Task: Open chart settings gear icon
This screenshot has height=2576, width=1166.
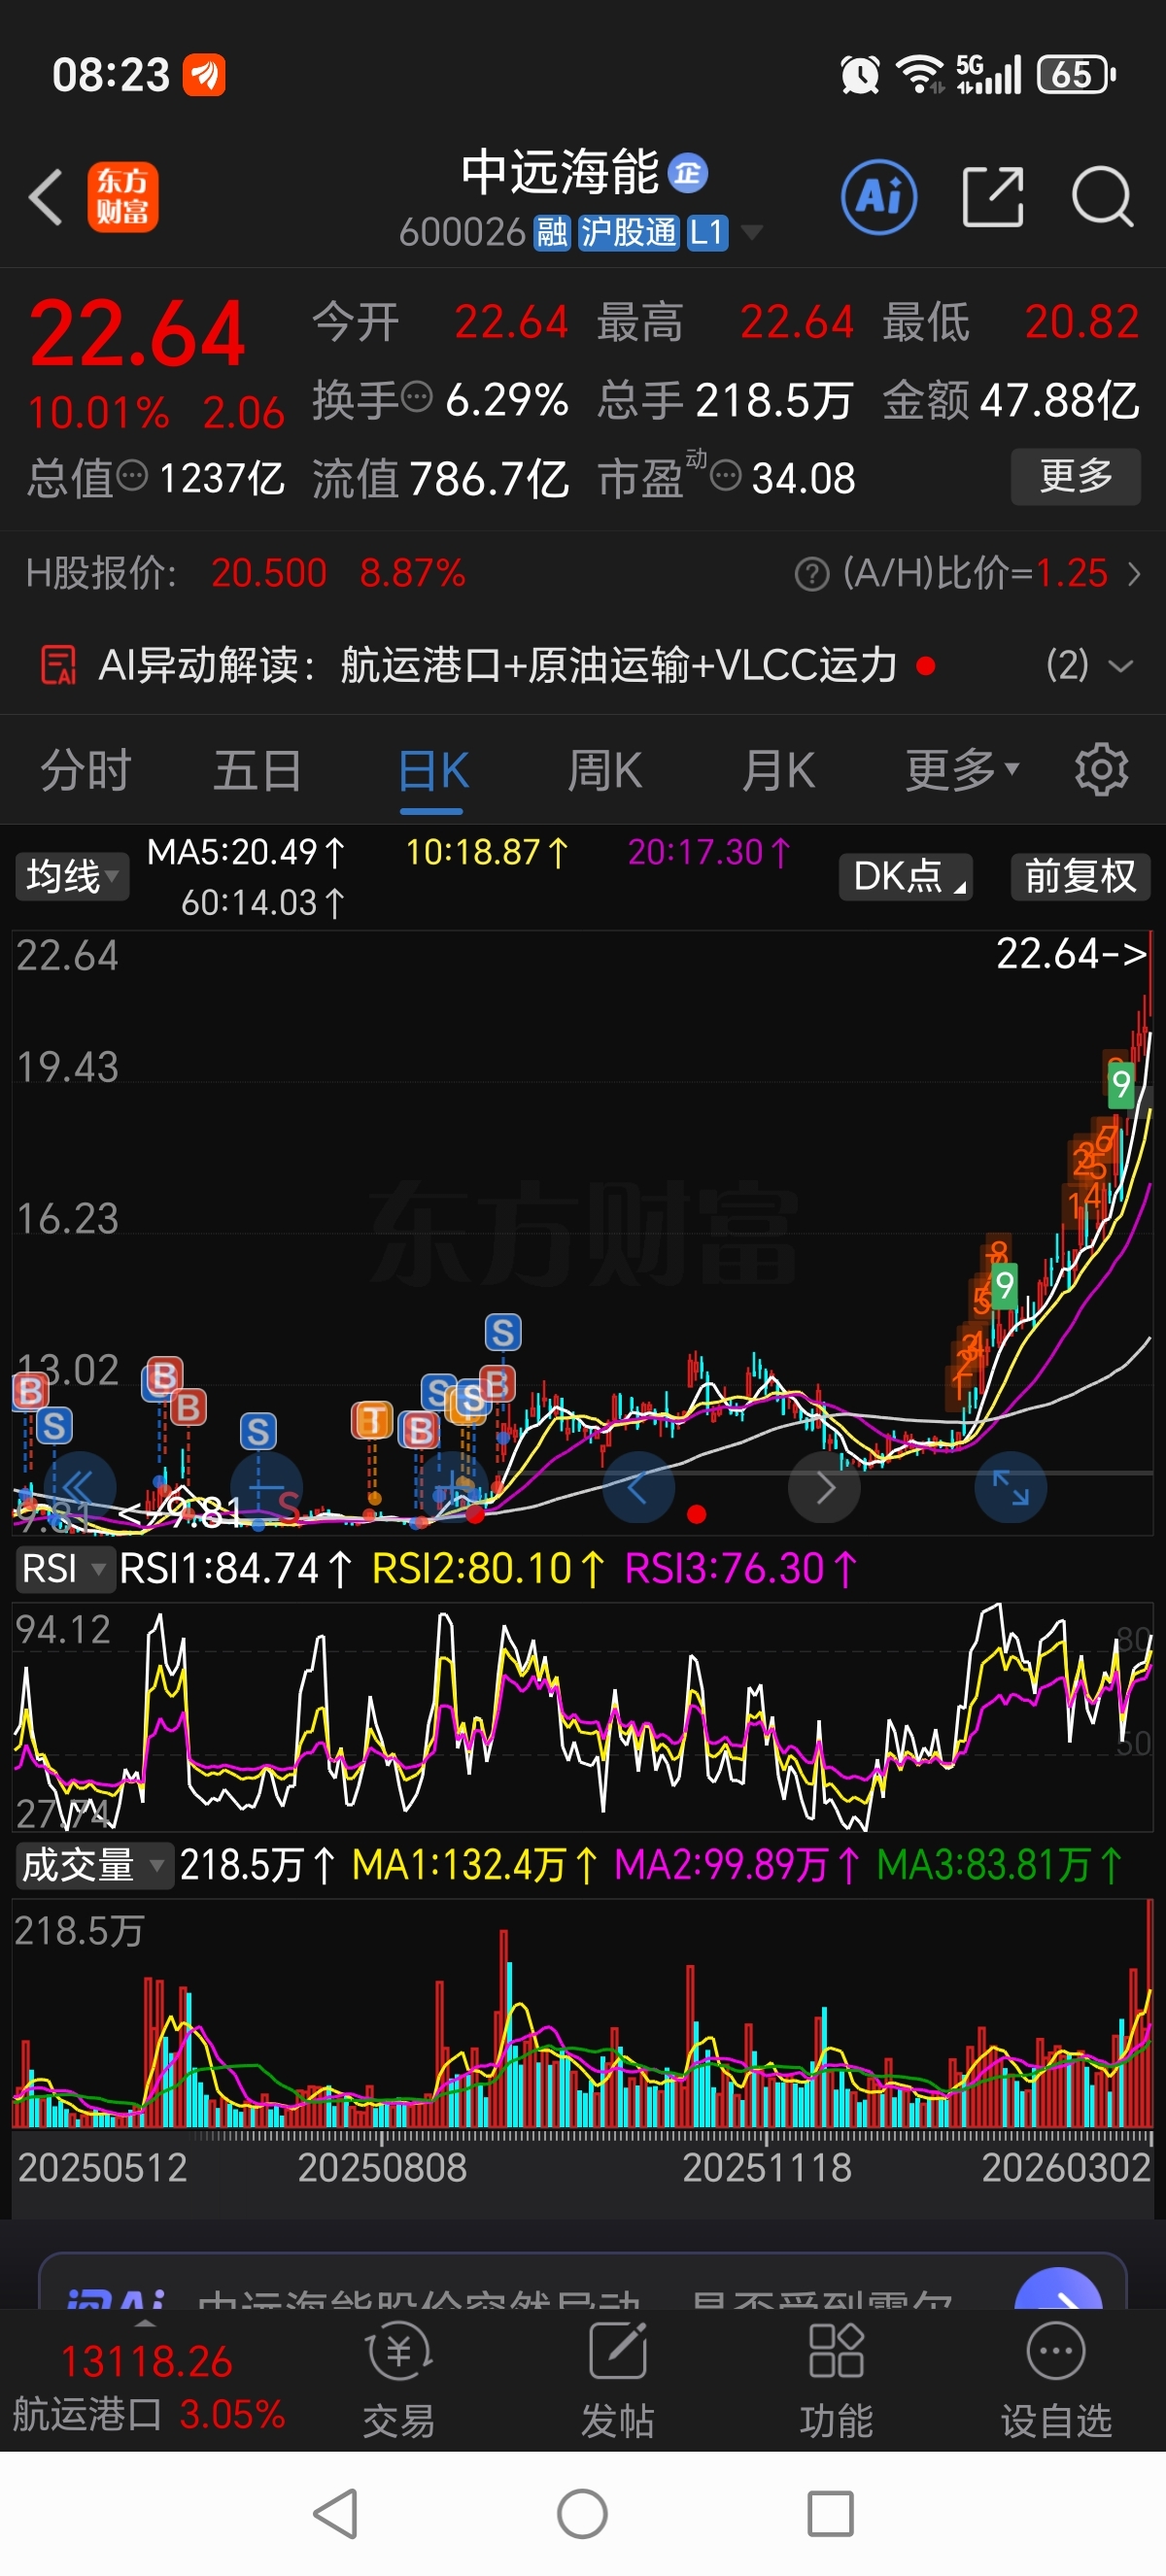Action: pos(1101,770)
